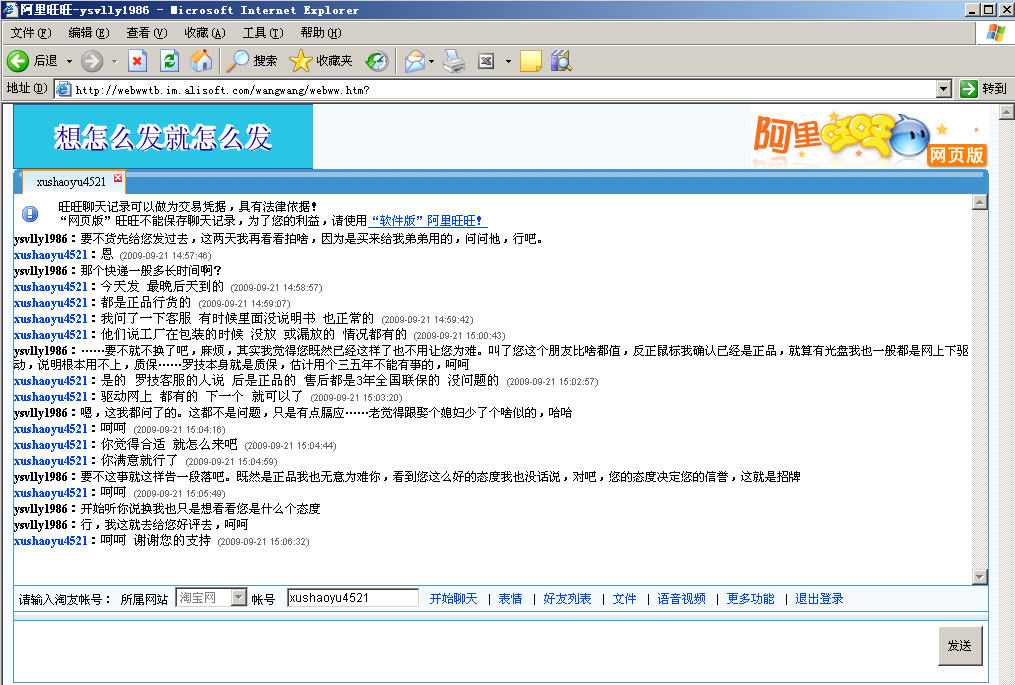Image resolution: width=1015 pixels, height=685 pixels.
Task: Click the yellow note toolbar icon
Action: 530,61
